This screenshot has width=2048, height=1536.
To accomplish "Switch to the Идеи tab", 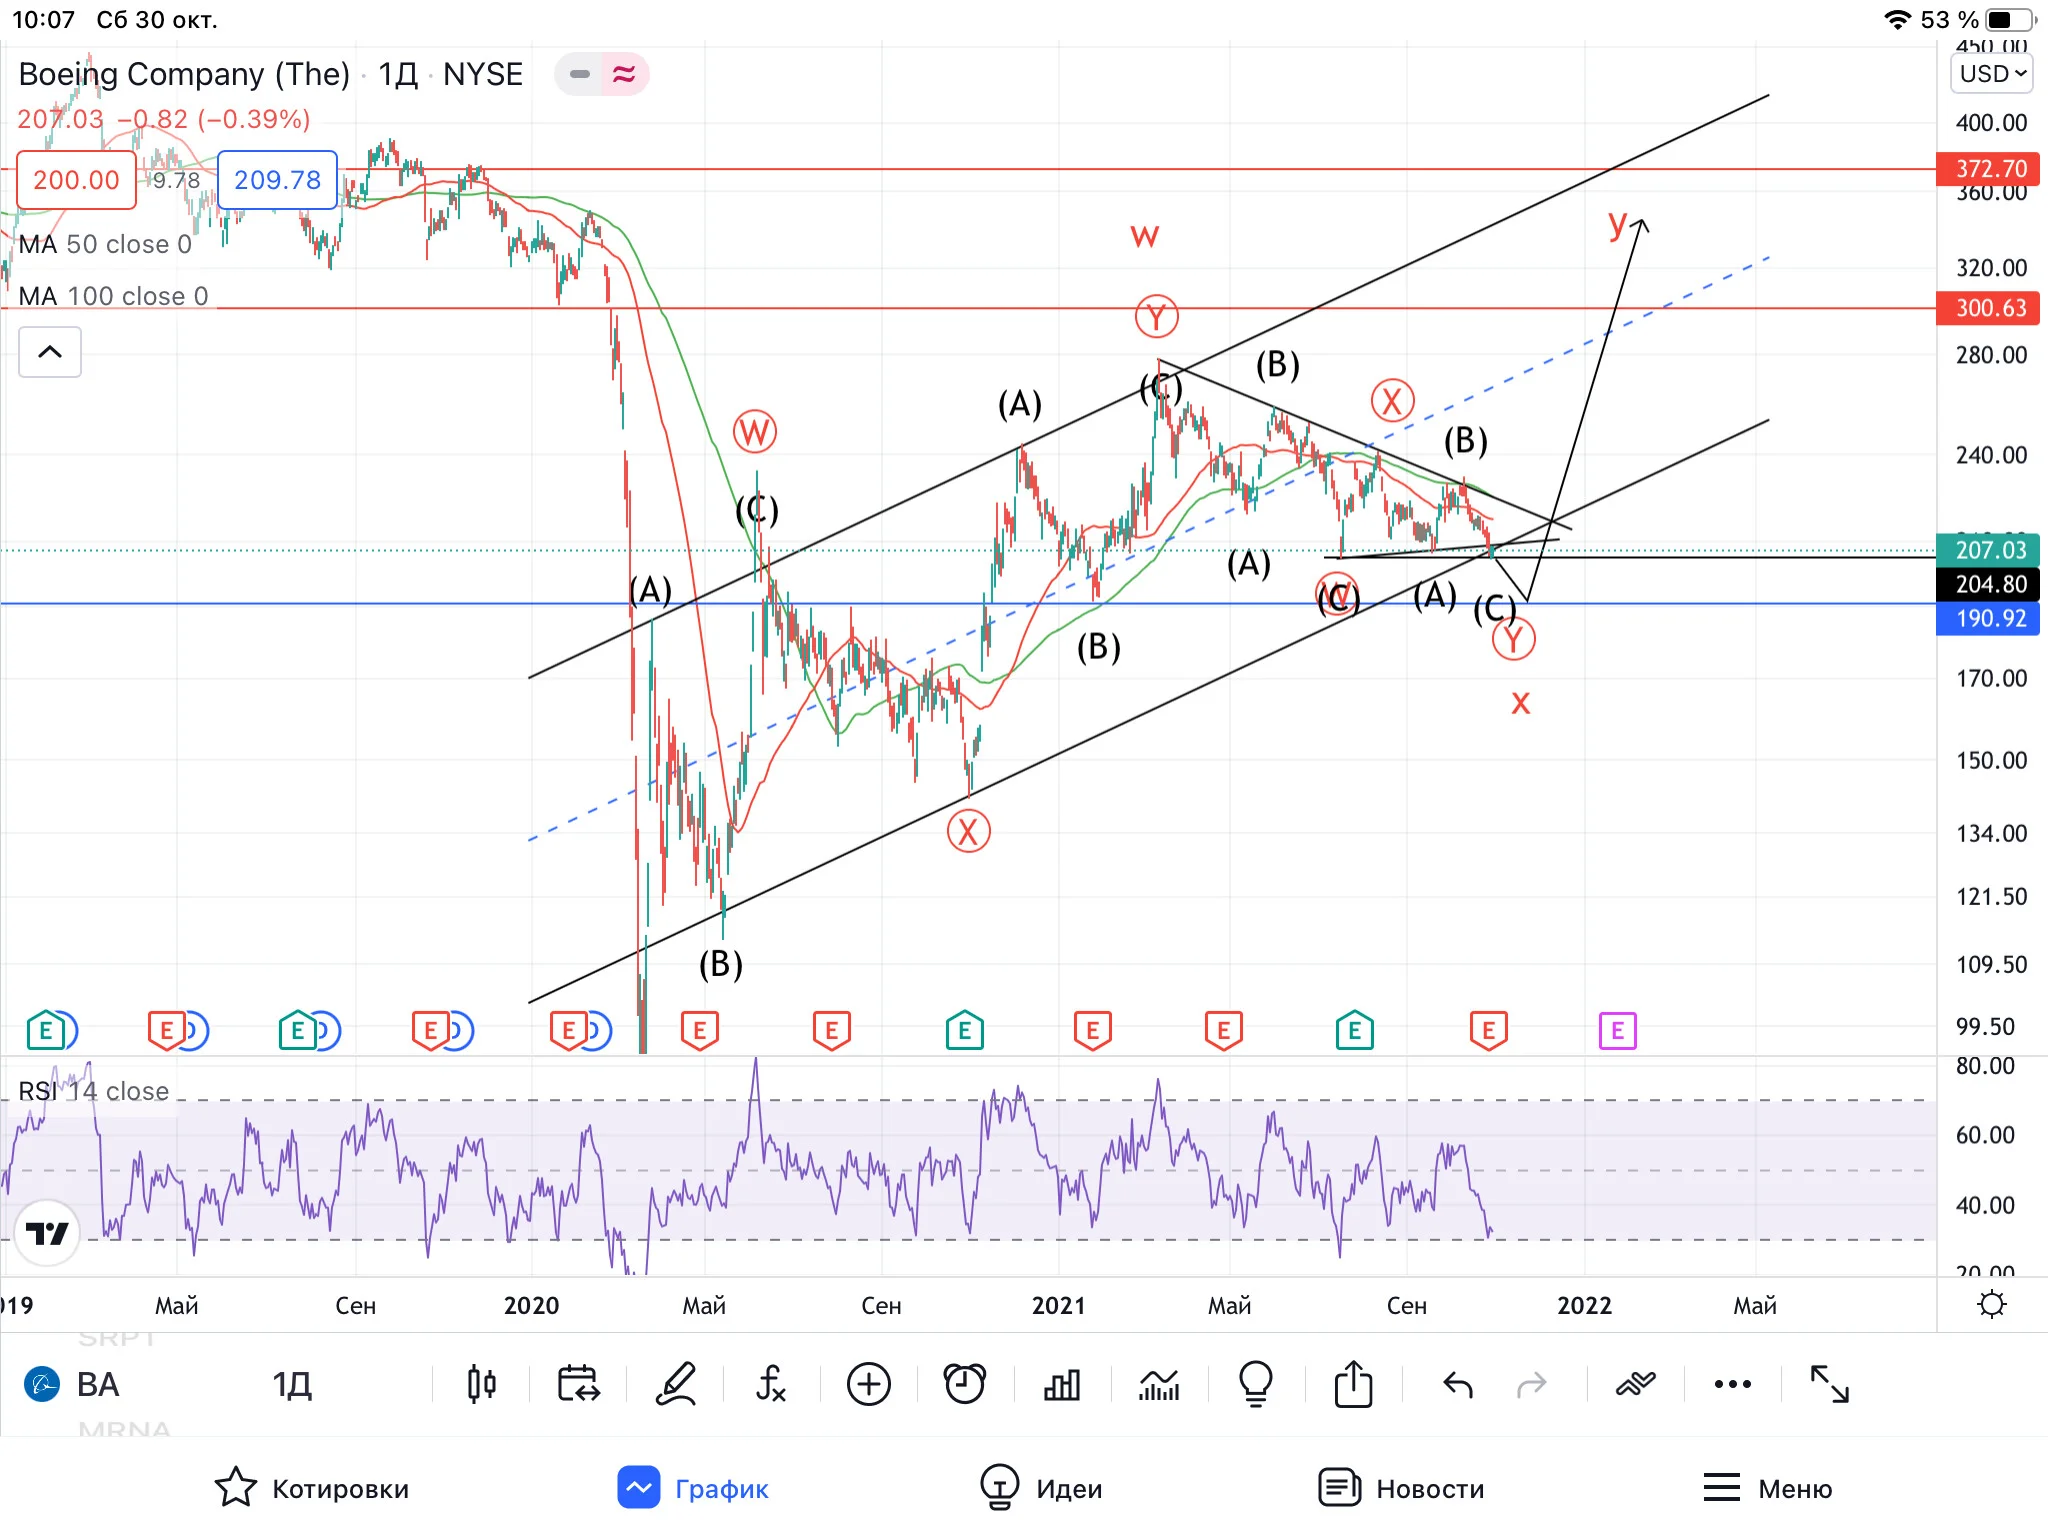I will [1041, 1488].
